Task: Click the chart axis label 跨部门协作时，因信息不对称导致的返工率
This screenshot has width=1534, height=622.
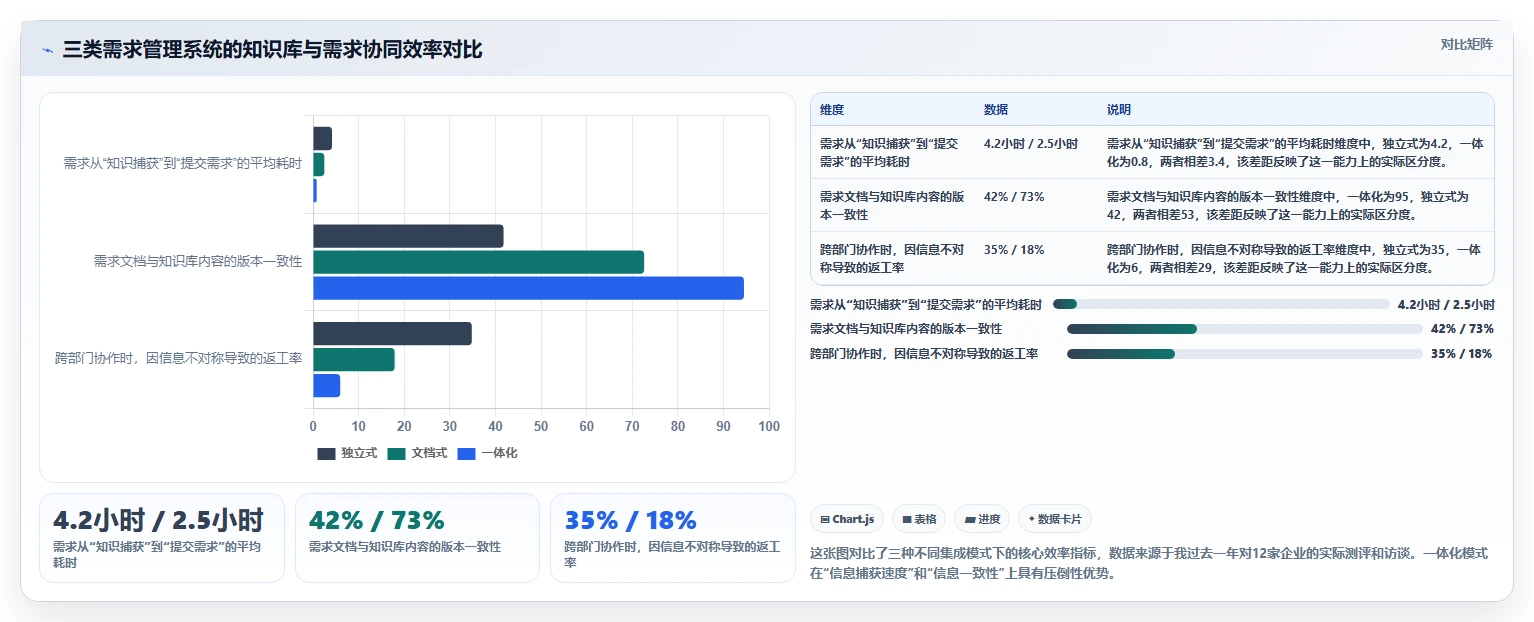Action: pyautogui.click(x=179, y=358)
